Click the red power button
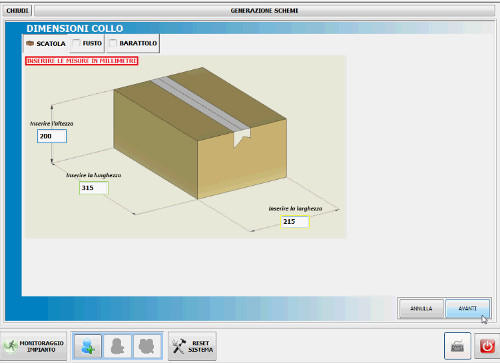The width and height of the screenshot is (500, 363). click(x=487, y=346)
